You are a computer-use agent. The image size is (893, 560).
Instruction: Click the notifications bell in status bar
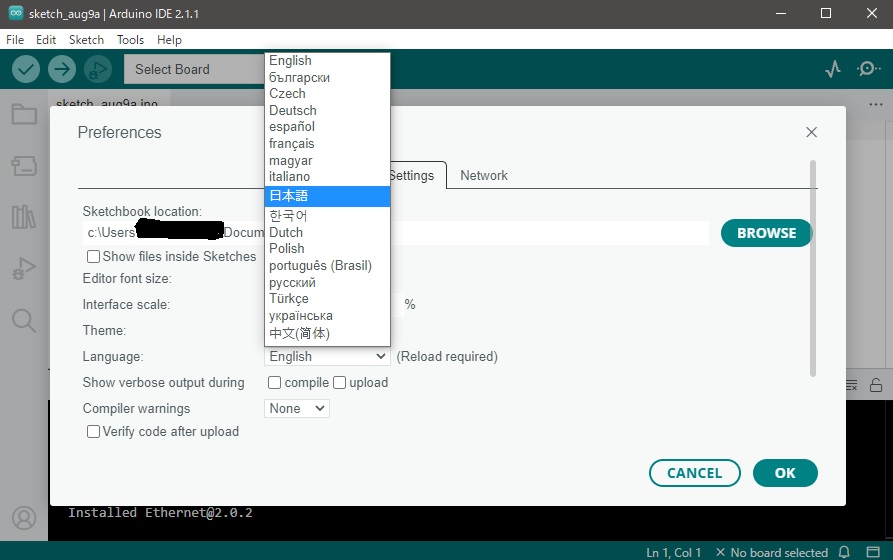[x=845, y=552]
